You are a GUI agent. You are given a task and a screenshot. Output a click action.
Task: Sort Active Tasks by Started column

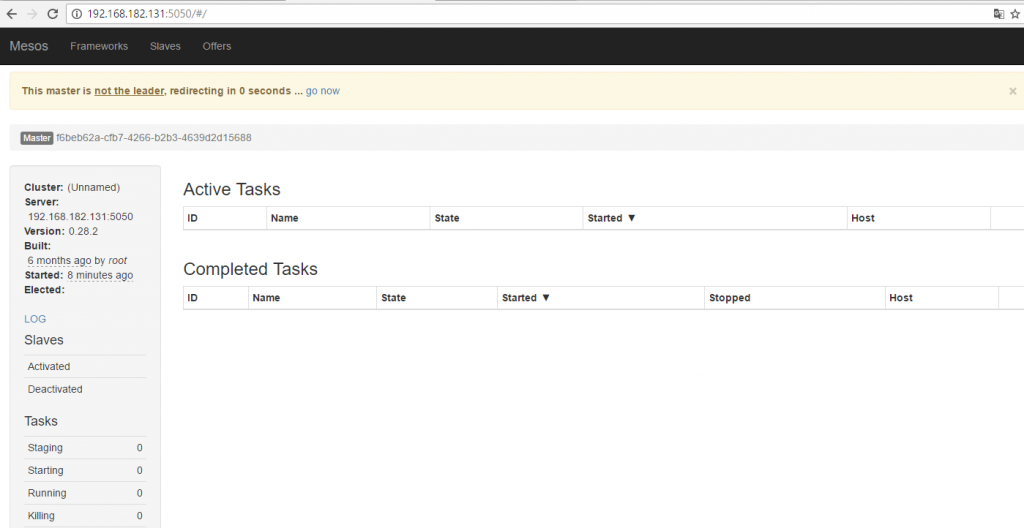tap(714, 218)
